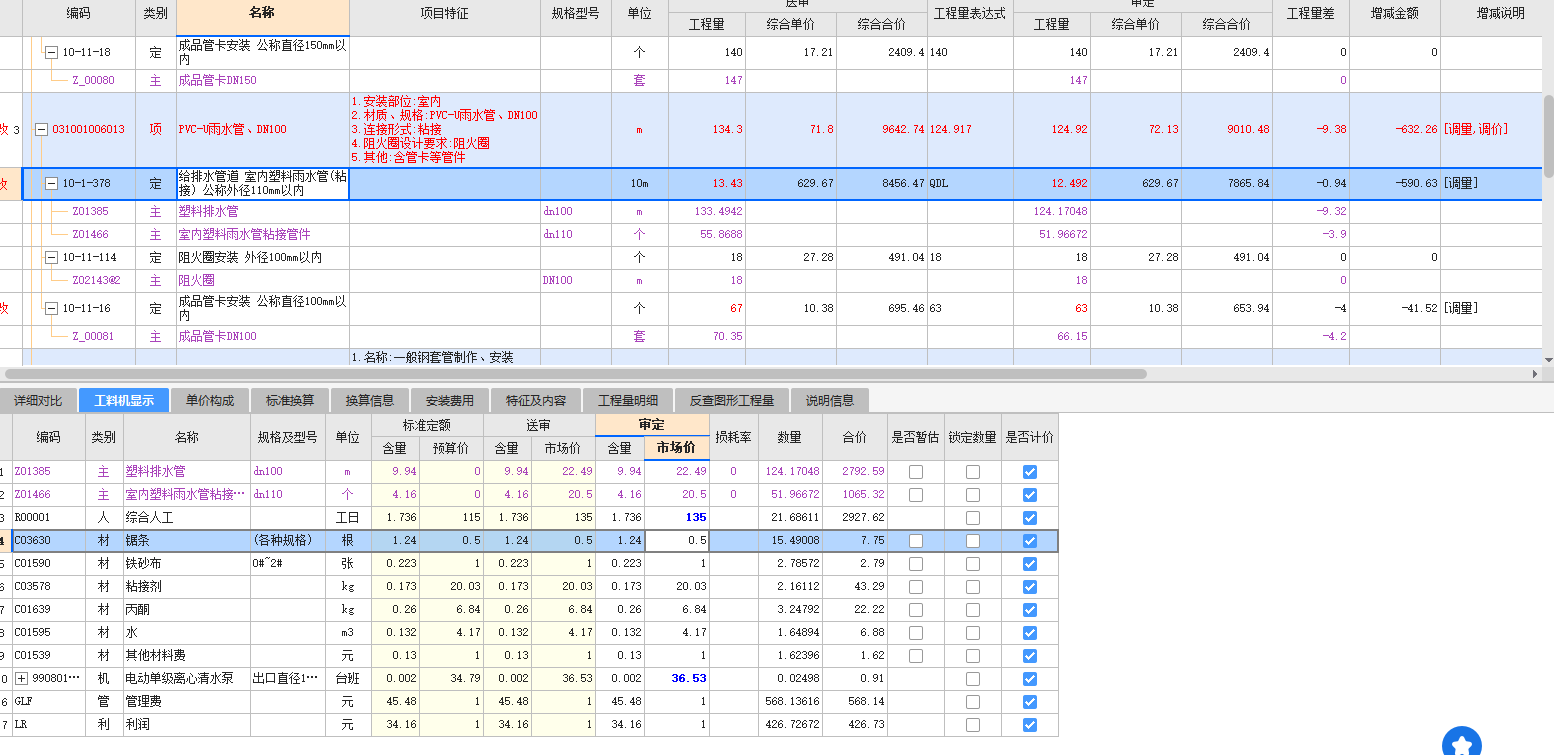The image size is (1554, 755).
Task: Click the right arrow of horizontal scrollbar
Action: click(1536, 374)
